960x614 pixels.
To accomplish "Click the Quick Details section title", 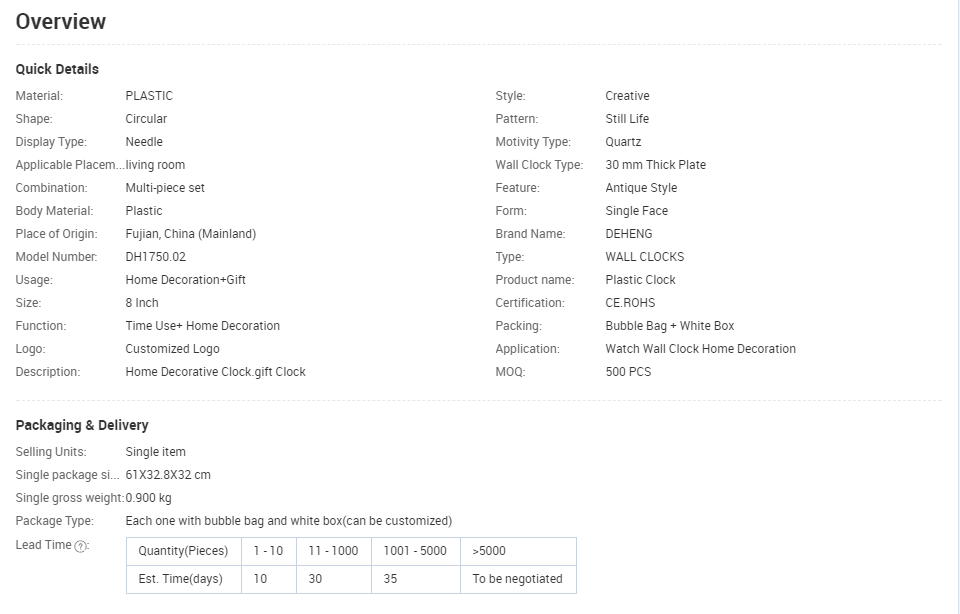I will (x=57, y=69).
